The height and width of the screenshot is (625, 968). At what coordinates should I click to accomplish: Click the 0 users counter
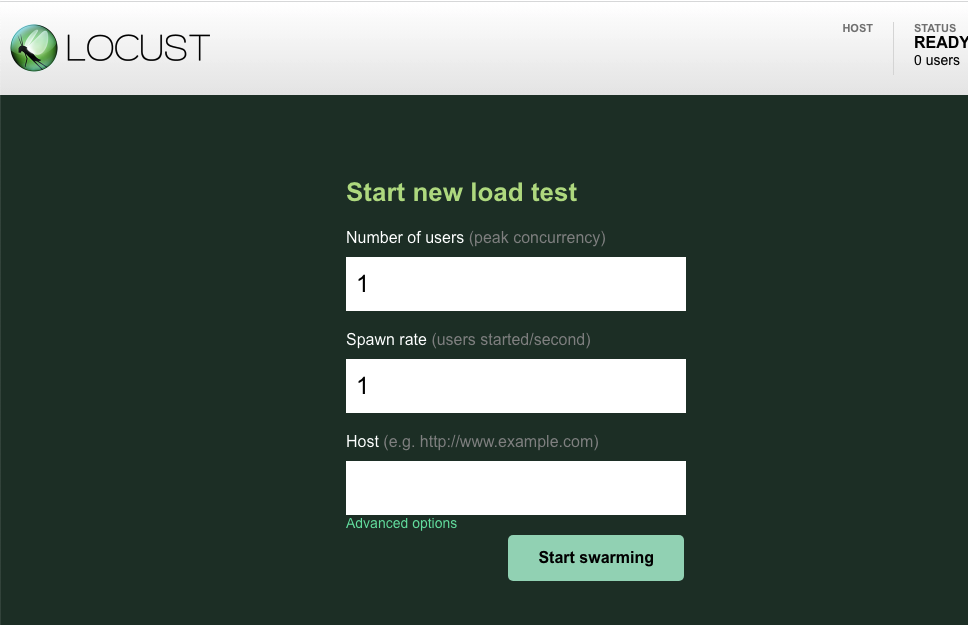tap(936, 61)
